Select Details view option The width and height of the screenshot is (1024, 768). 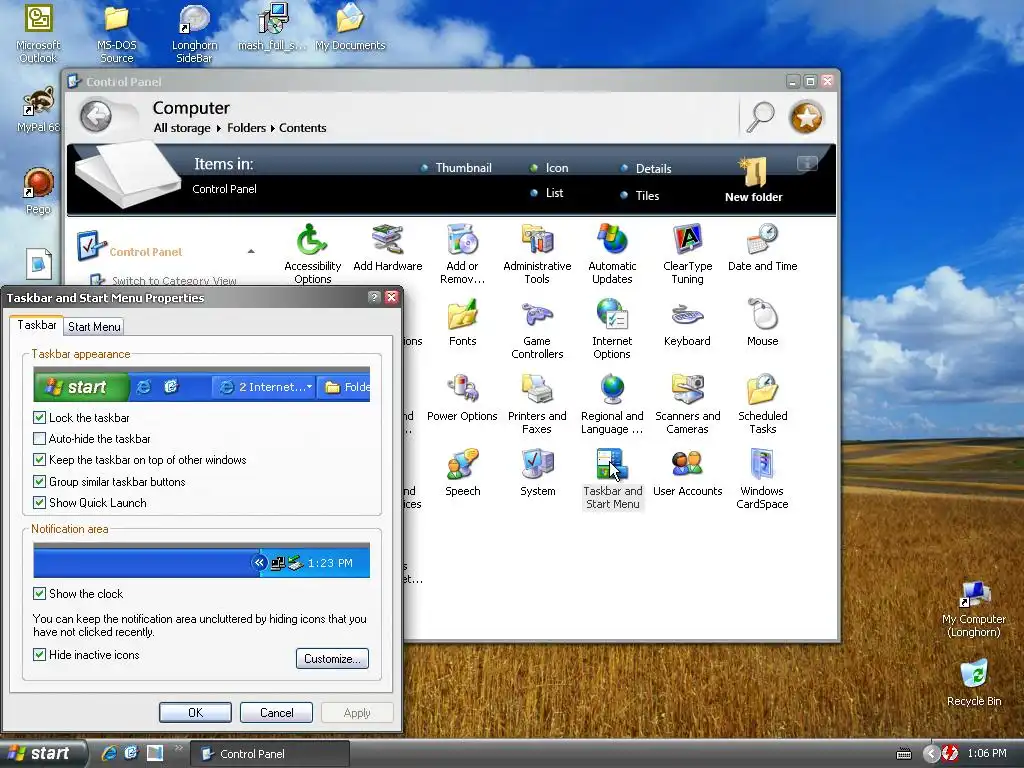[646, 168]
